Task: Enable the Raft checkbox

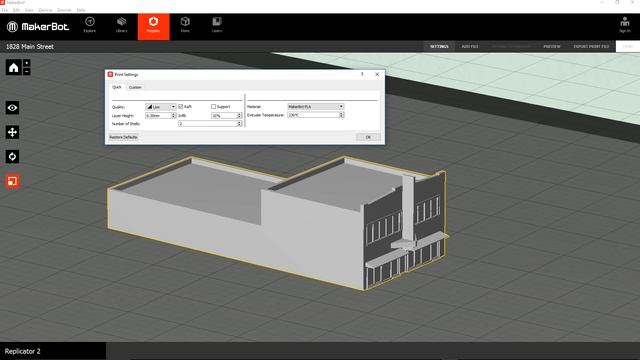Action: 180,107
